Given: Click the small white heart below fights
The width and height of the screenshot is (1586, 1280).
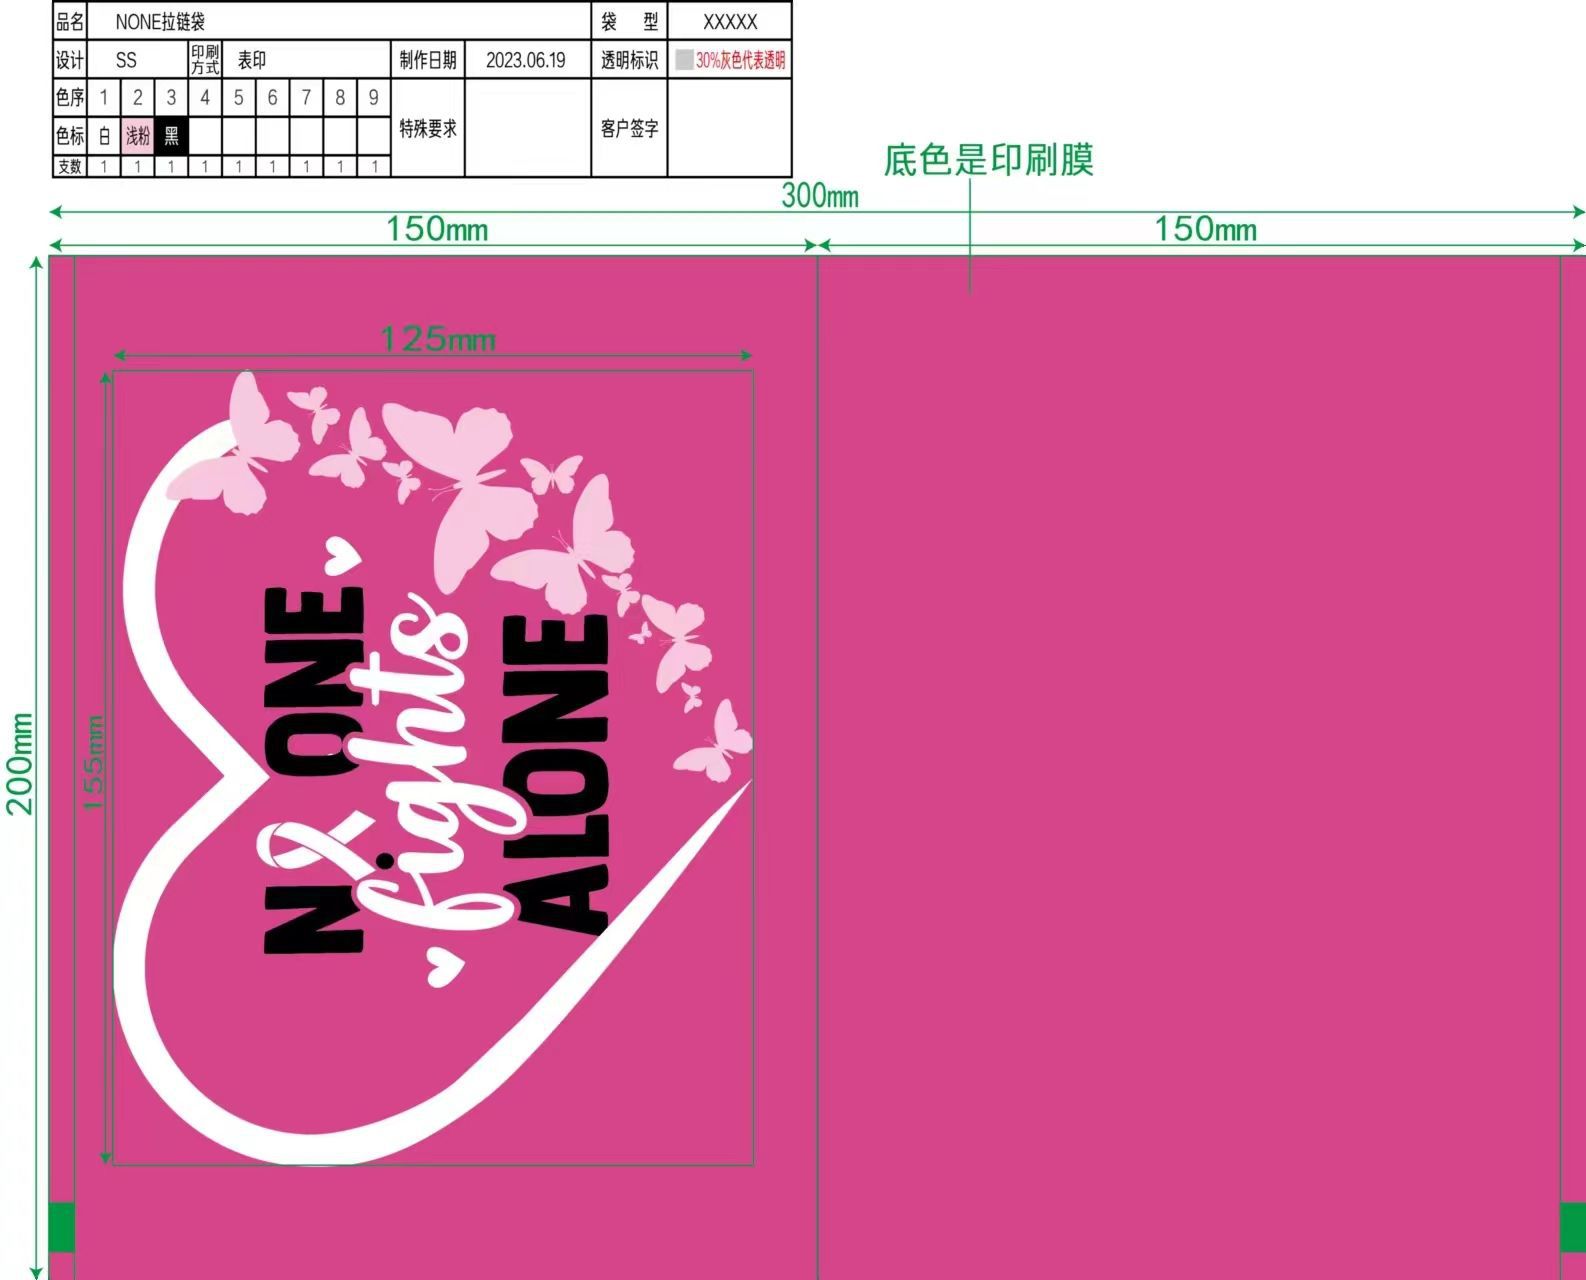Looking at the screenshot, I should [x=442, y=965].
